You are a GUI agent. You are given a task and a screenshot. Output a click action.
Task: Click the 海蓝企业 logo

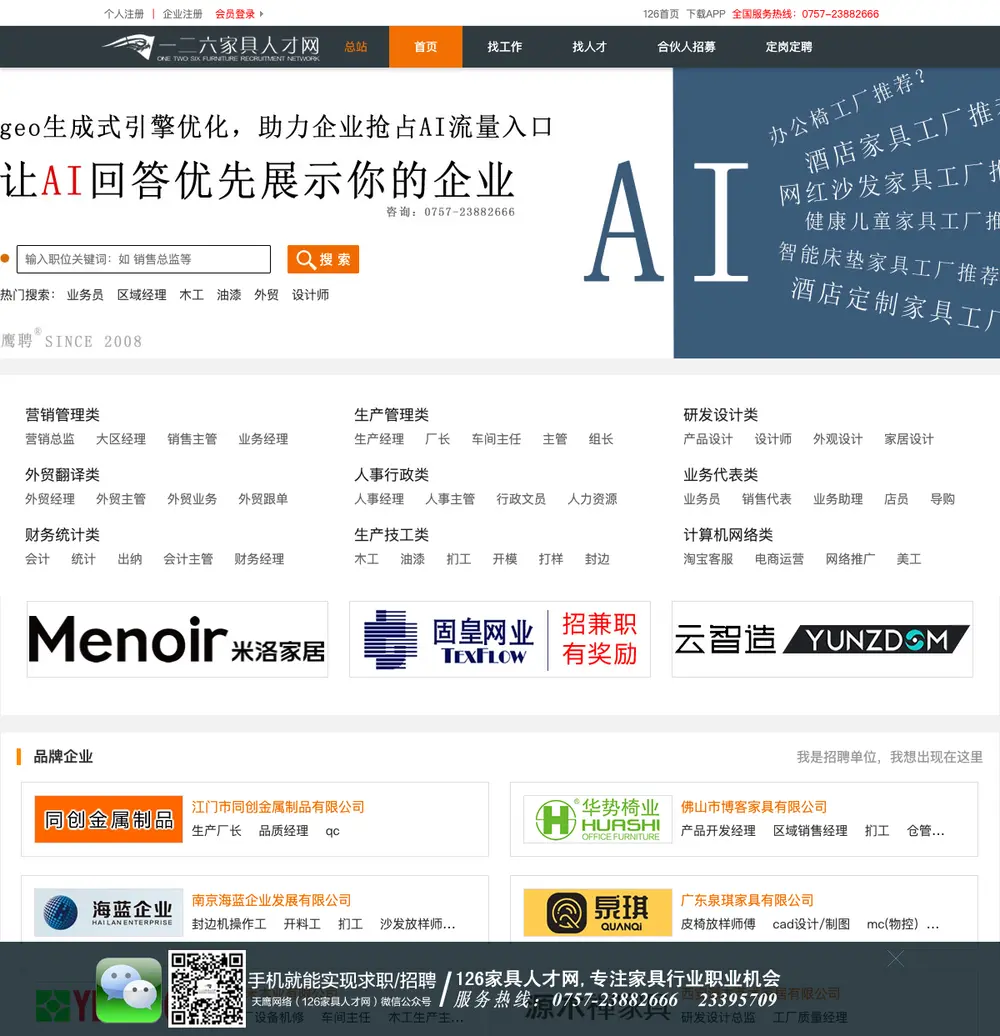point(108,912)
